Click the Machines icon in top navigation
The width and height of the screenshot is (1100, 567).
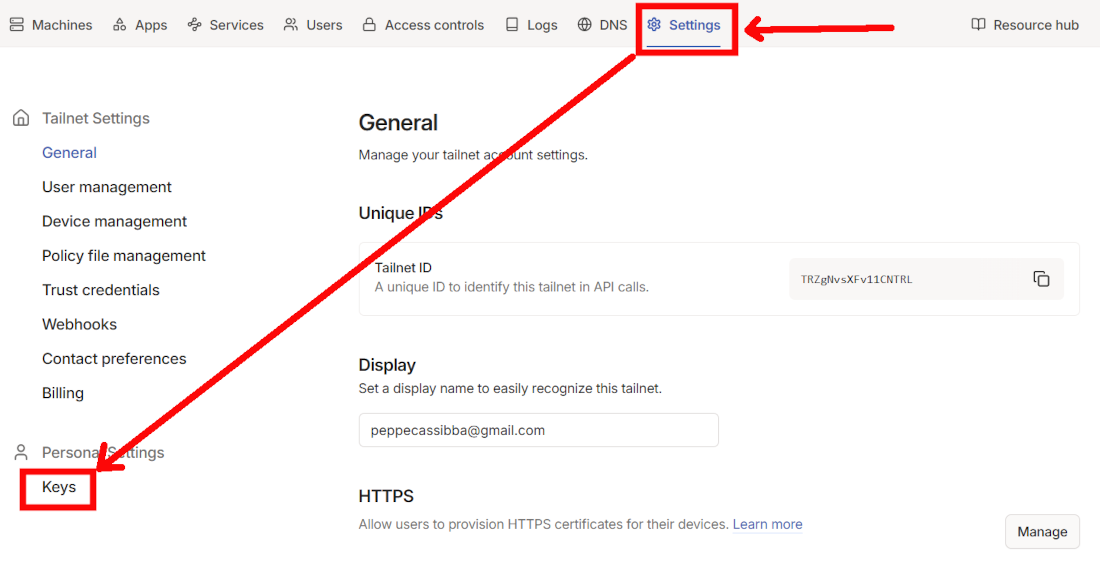17,25
